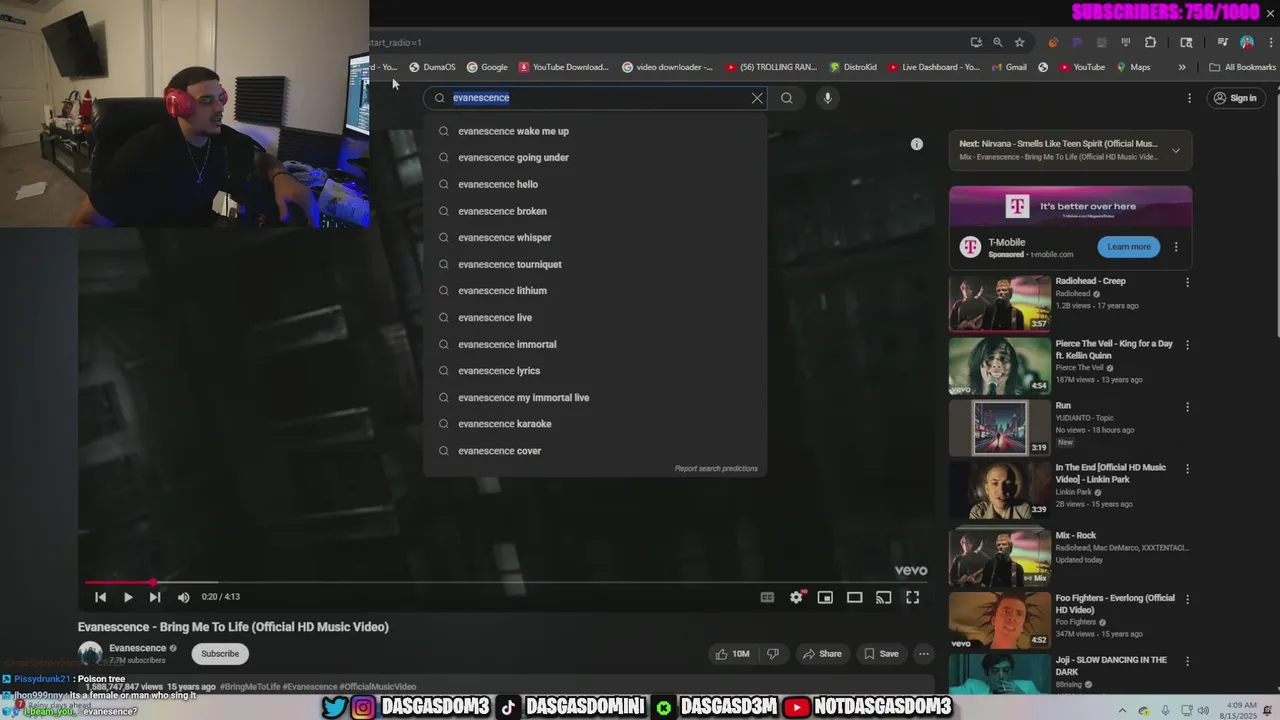Open the "Mix - Rock" playlist
The height and width of the screenshot is (720, 1280).
tap(999, 556)
